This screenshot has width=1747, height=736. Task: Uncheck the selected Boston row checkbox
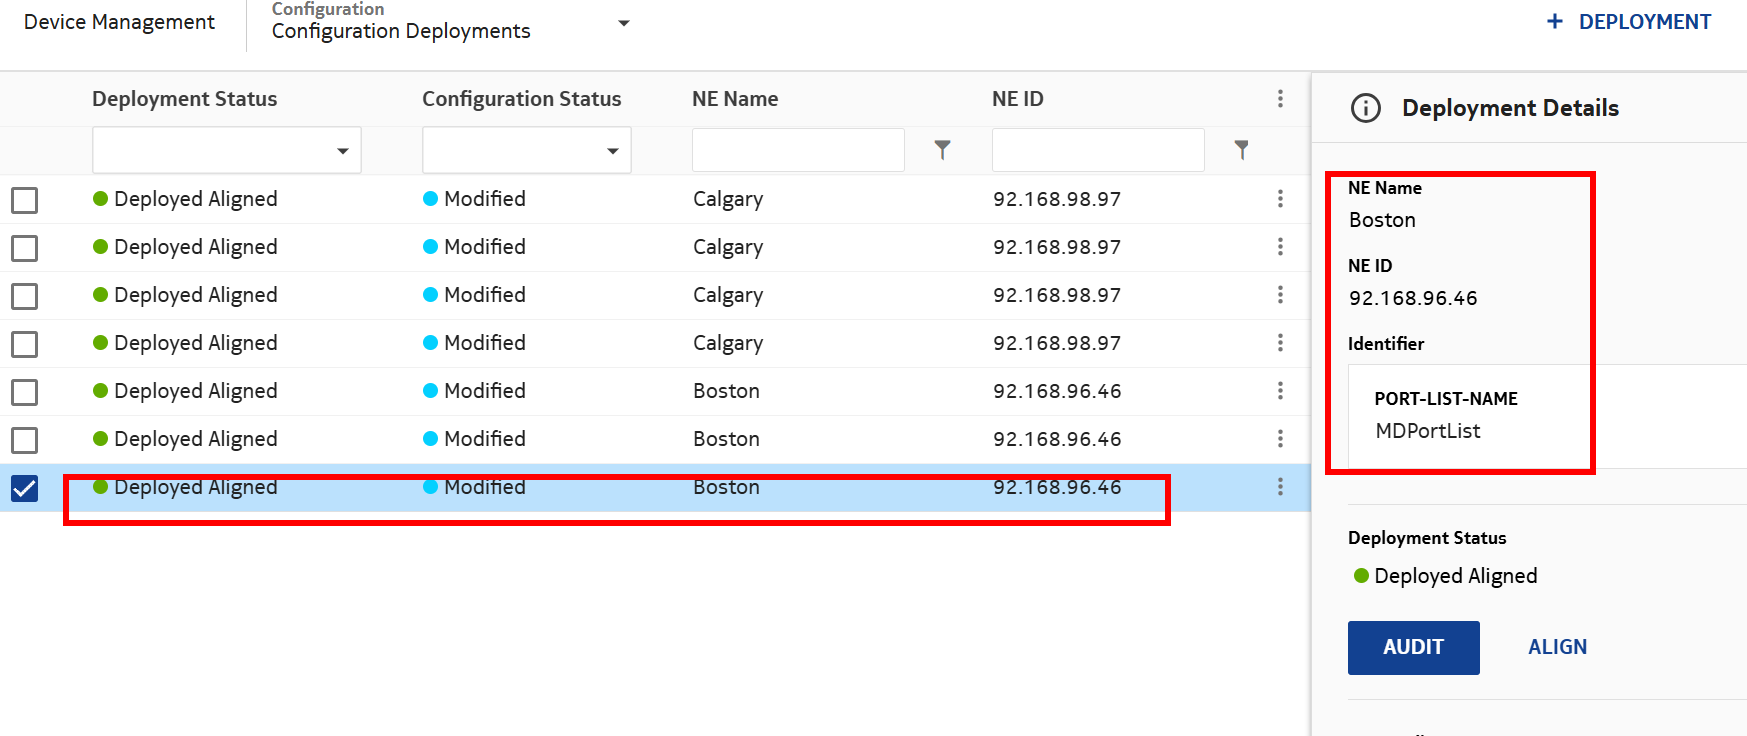[25, 488]
